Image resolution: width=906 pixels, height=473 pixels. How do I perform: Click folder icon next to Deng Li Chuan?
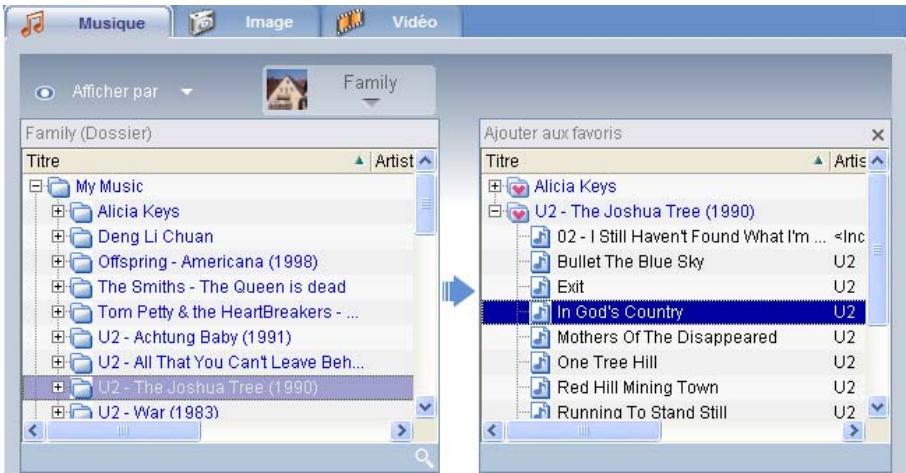tap(81, 237)
